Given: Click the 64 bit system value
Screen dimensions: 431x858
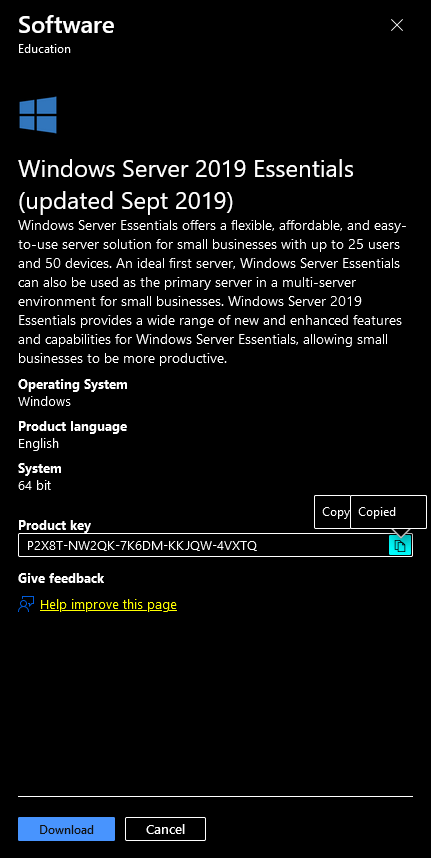Looking at the screenshot, I should (34, 485).
